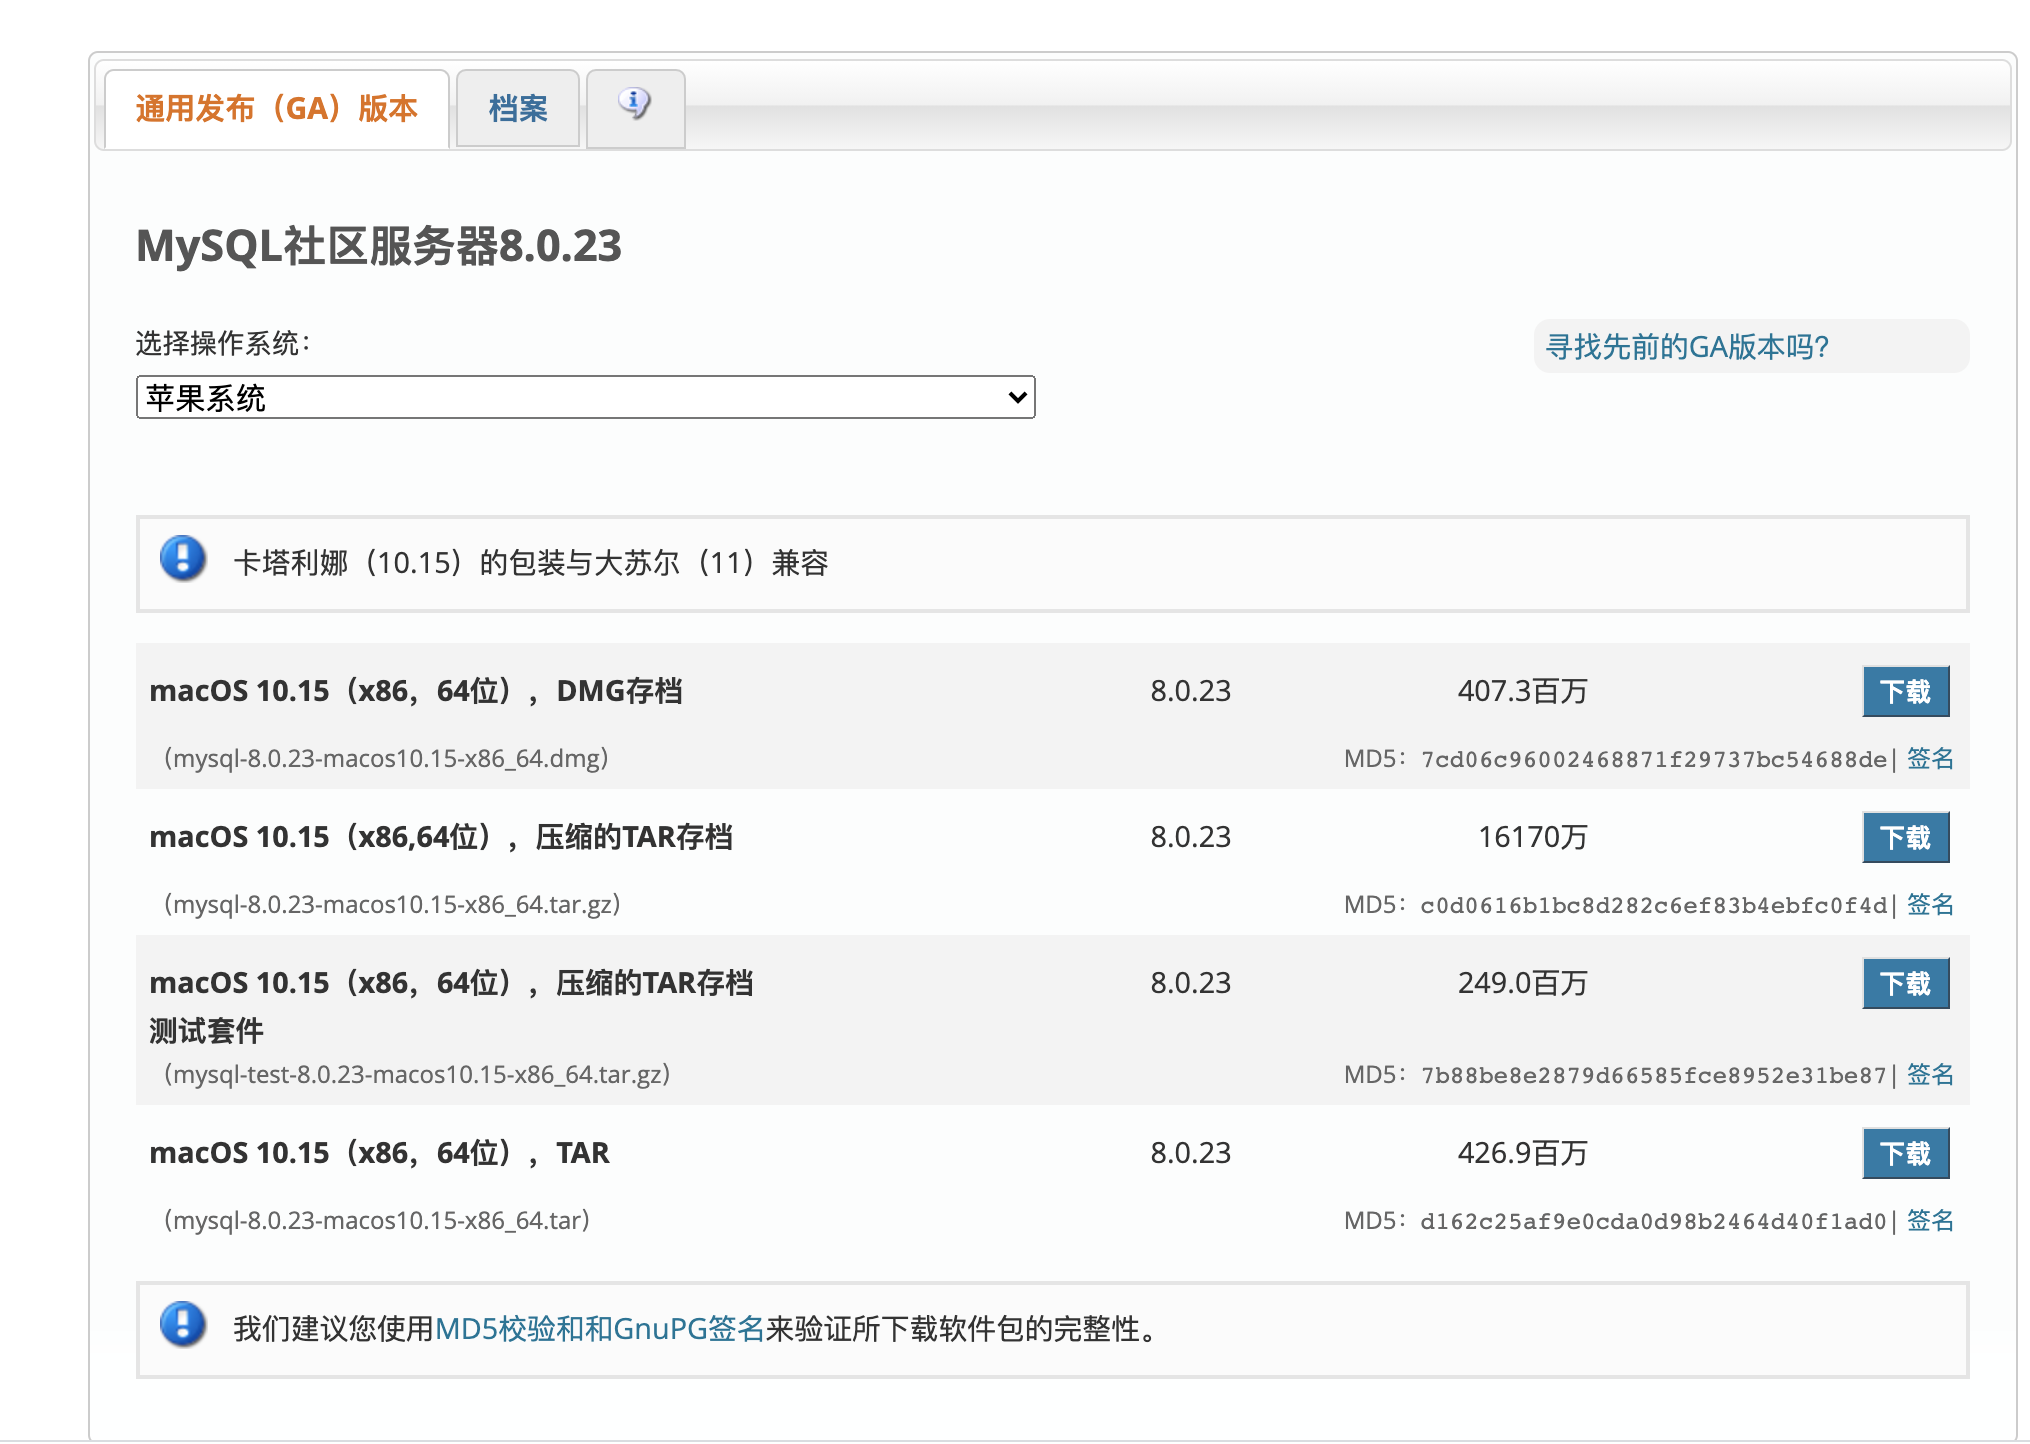Switch to the 档案 tab
The width and height of the screenshot is (2030, 1444).
(x=518, y=109)
